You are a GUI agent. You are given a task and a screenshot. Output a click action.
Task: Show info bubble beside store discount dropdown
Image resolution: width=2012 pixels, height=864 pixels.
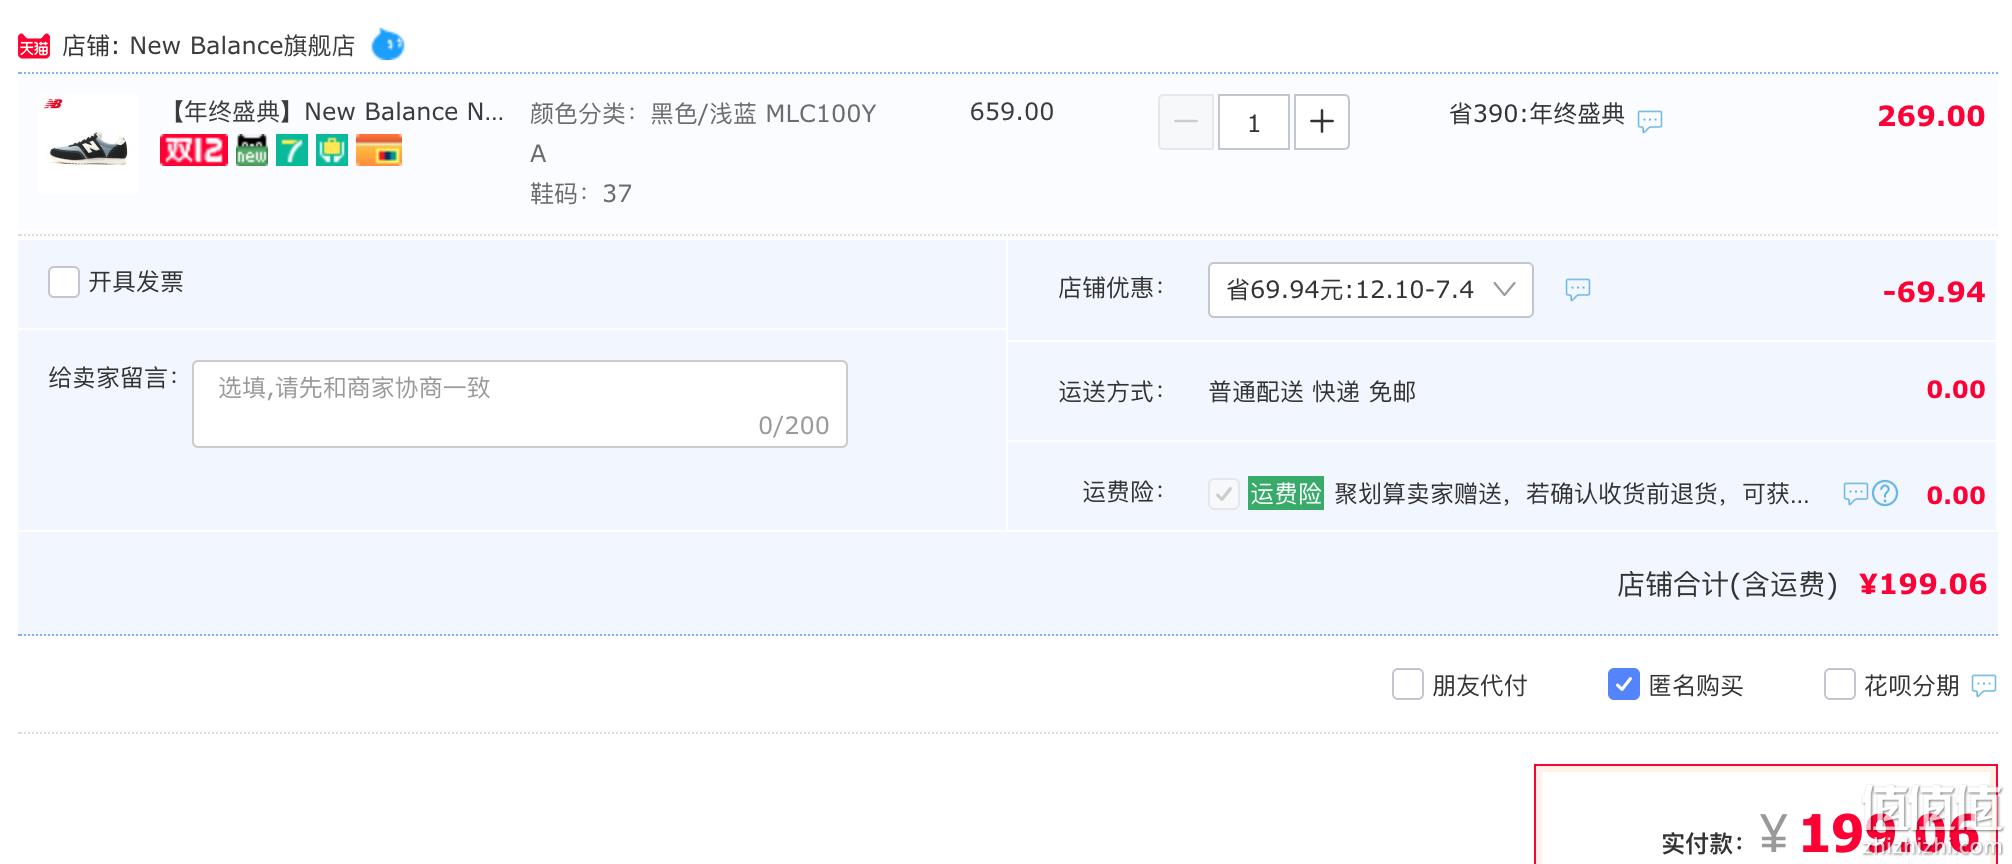(x=1578, y=290)
